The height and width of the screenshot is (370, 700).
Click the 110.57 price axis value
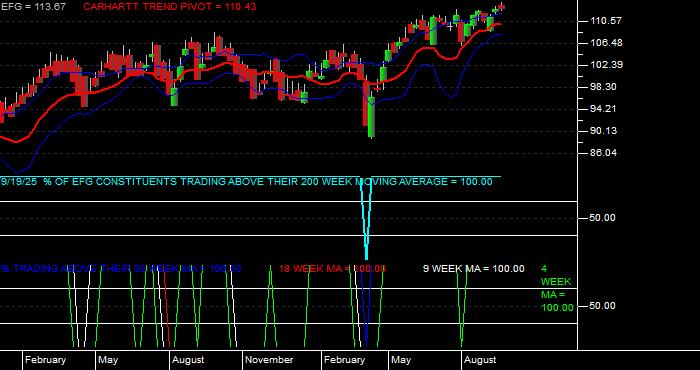pos(605,21)
